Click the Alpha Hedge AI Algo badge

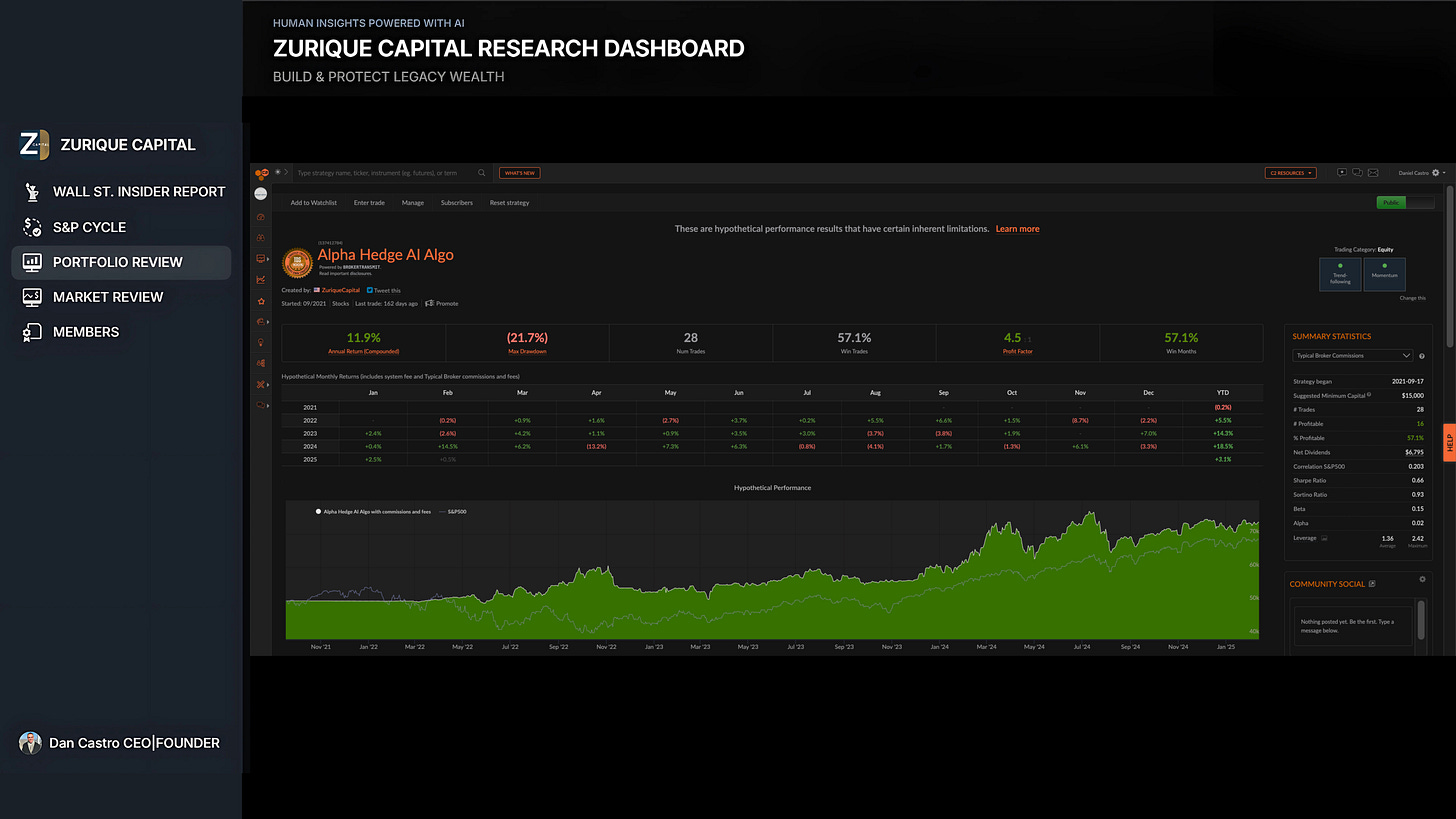(297, 263)
